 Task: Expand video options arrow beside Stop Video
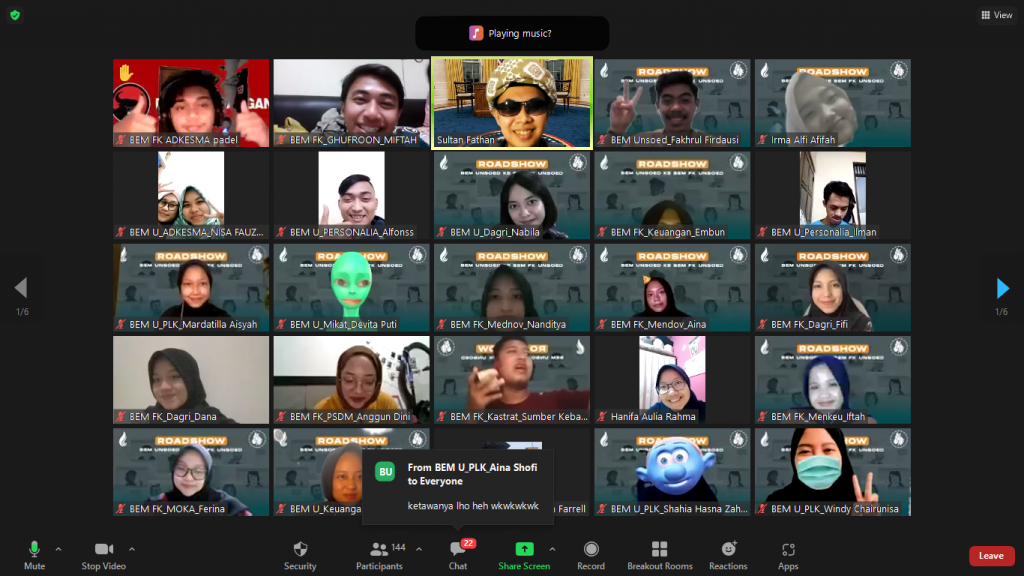point(132,548)
